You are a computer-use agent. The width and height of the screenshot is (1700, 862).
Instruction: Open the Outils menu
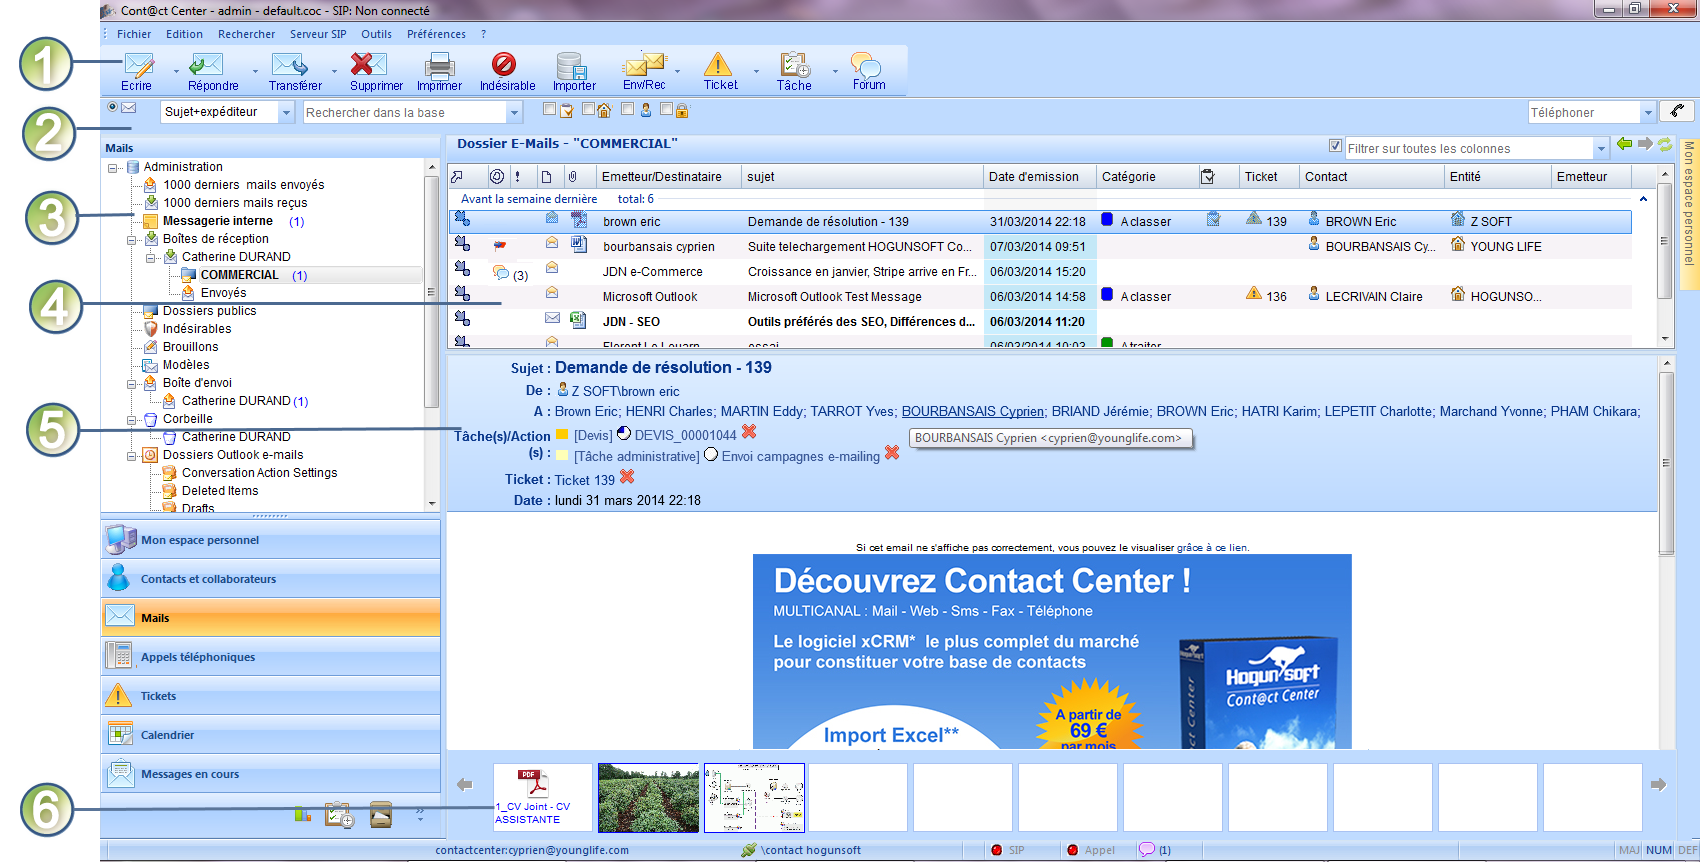pos(376,34)
